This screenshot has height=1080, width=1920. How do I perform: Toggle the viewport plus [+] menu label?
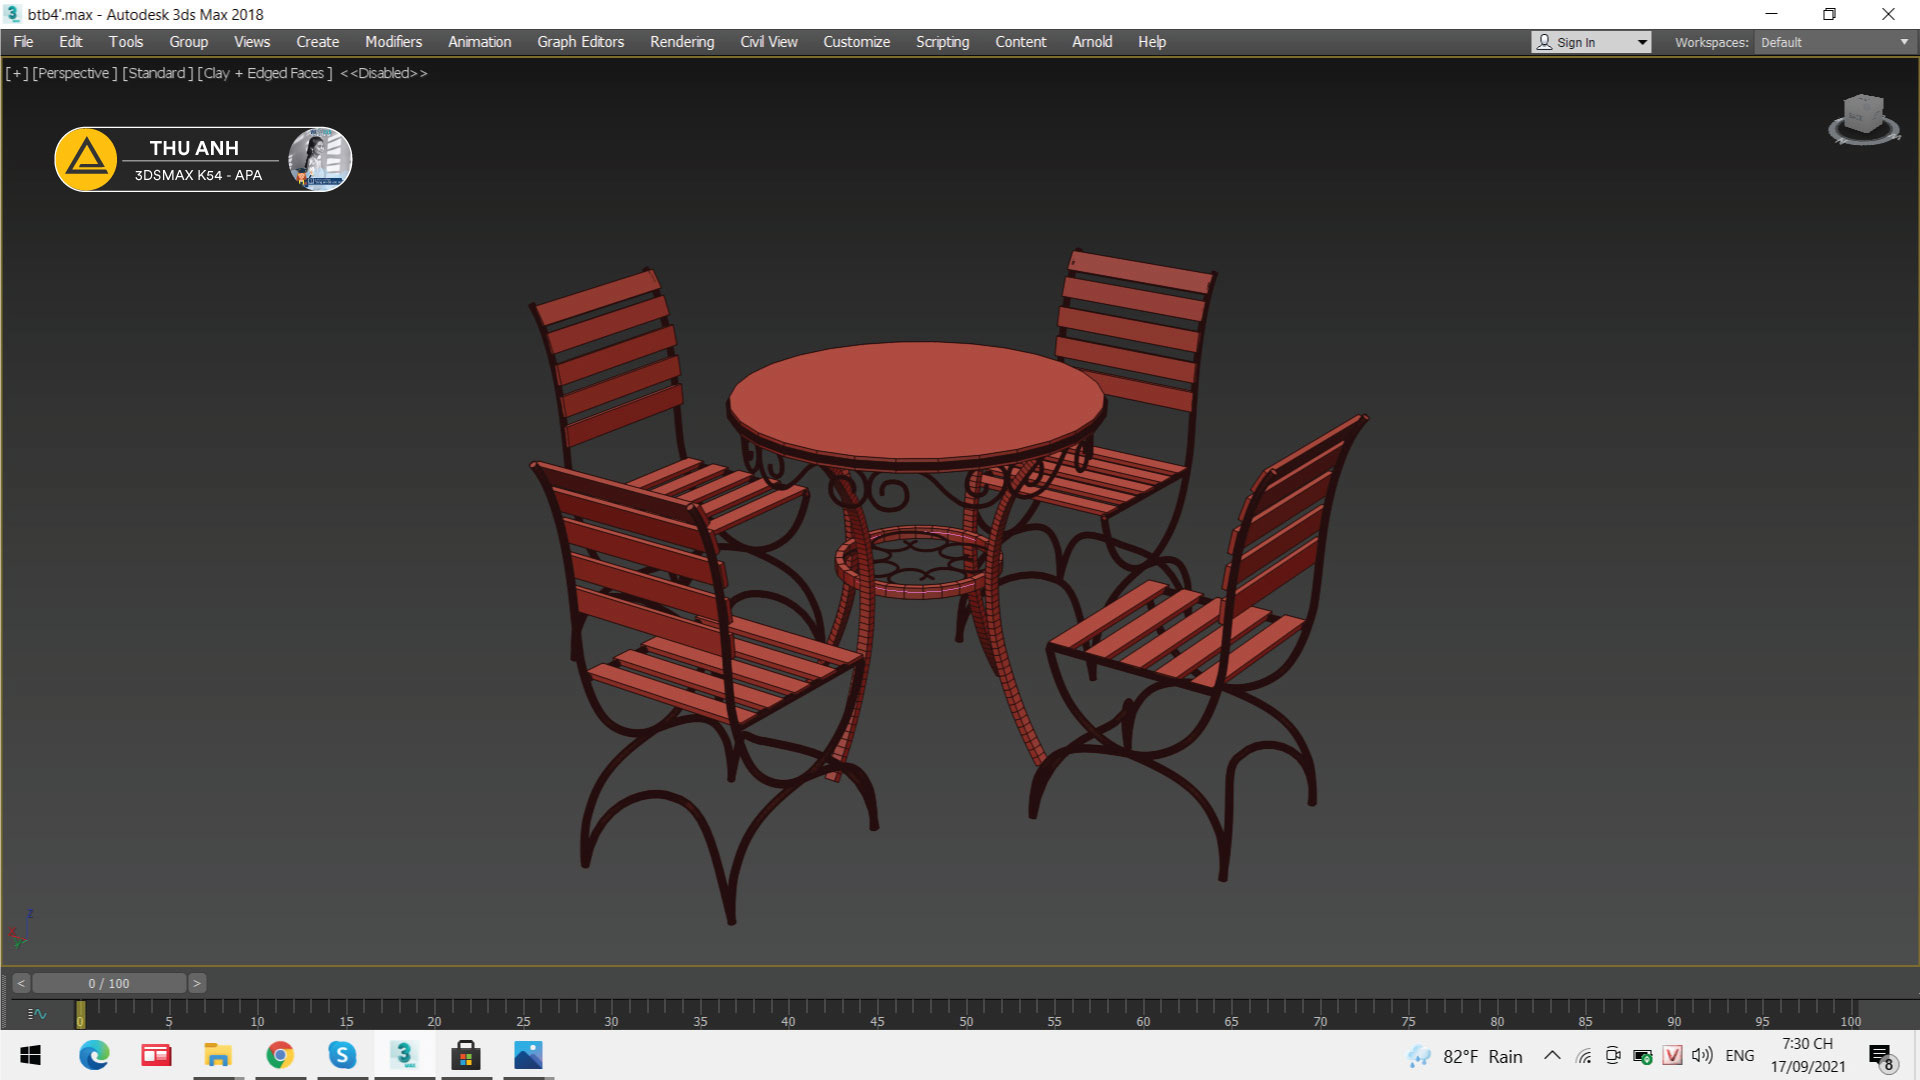click(17, 73)
